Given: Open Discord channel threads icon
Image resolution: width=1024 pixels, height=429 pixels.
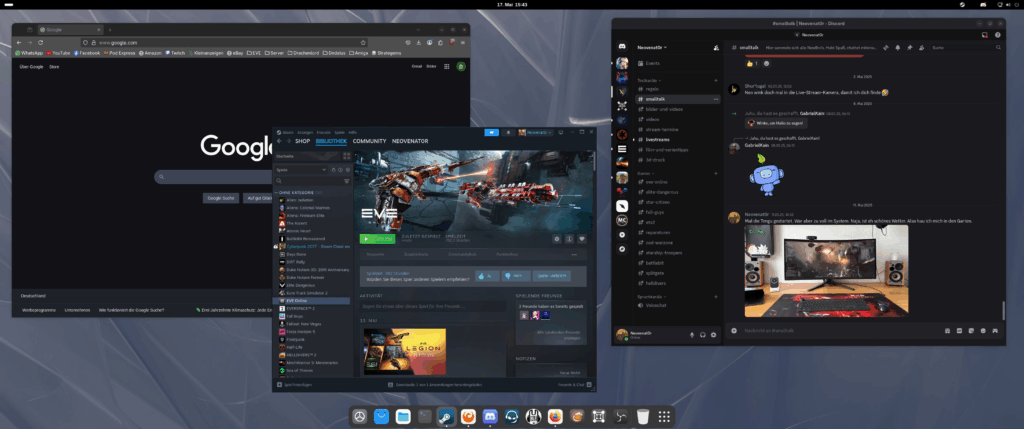Looking at the screenshot, I should 886,48.
